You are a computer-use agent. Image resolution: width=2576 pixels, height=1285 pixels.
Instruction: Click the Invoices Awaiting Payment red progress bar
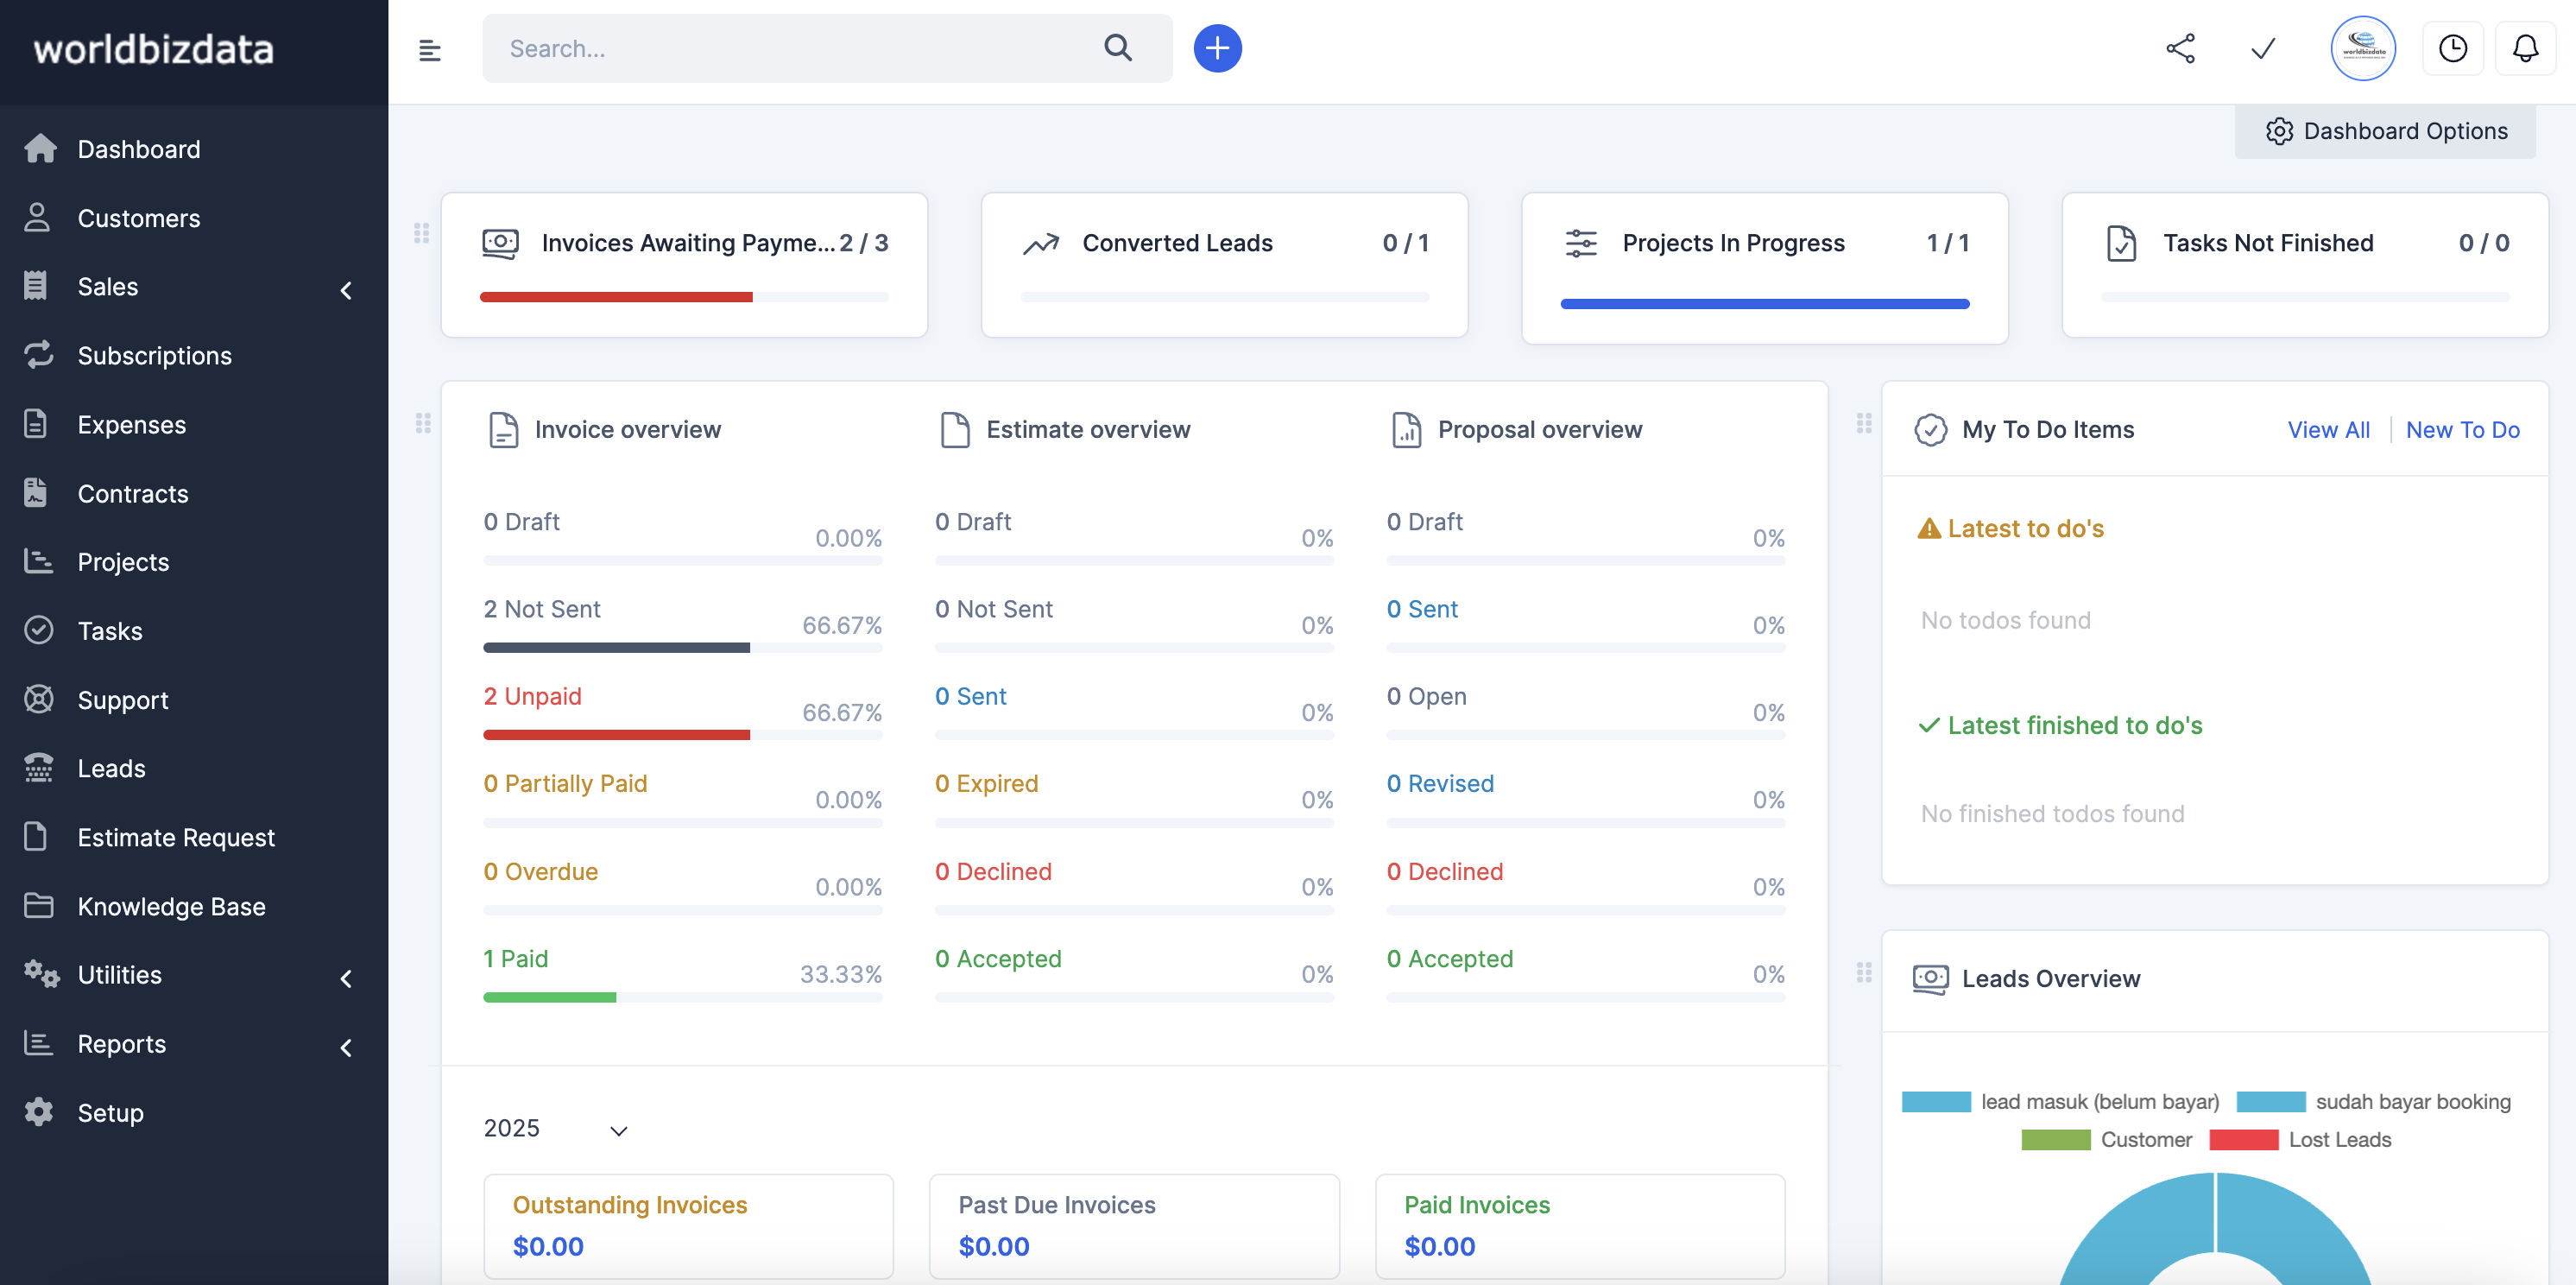pos(616,297)
